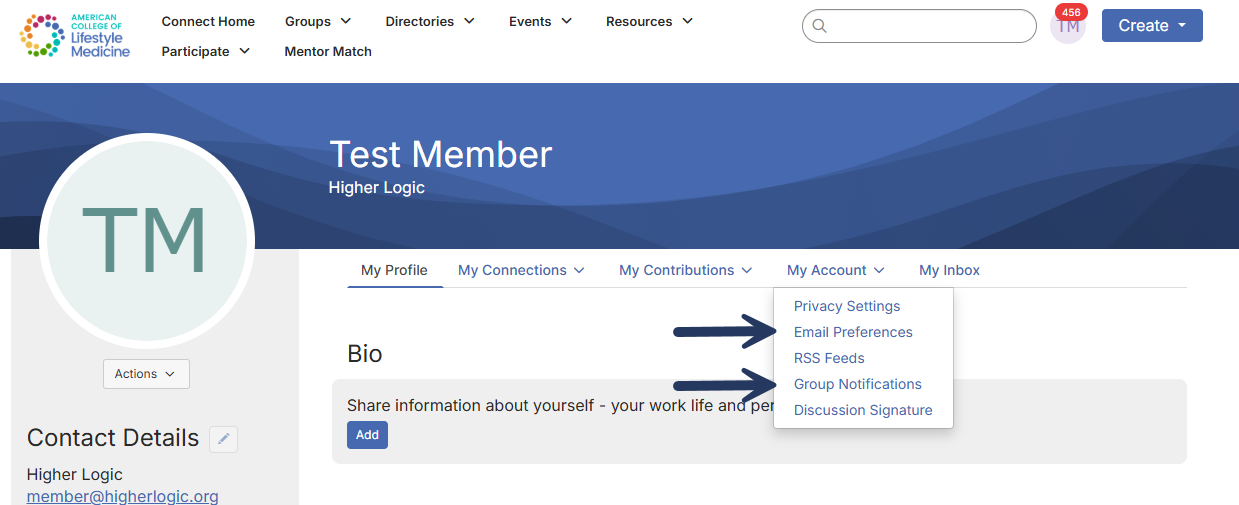
Task: Expand the Groups navigation dropdown
Action: click(x=318, y=21)
